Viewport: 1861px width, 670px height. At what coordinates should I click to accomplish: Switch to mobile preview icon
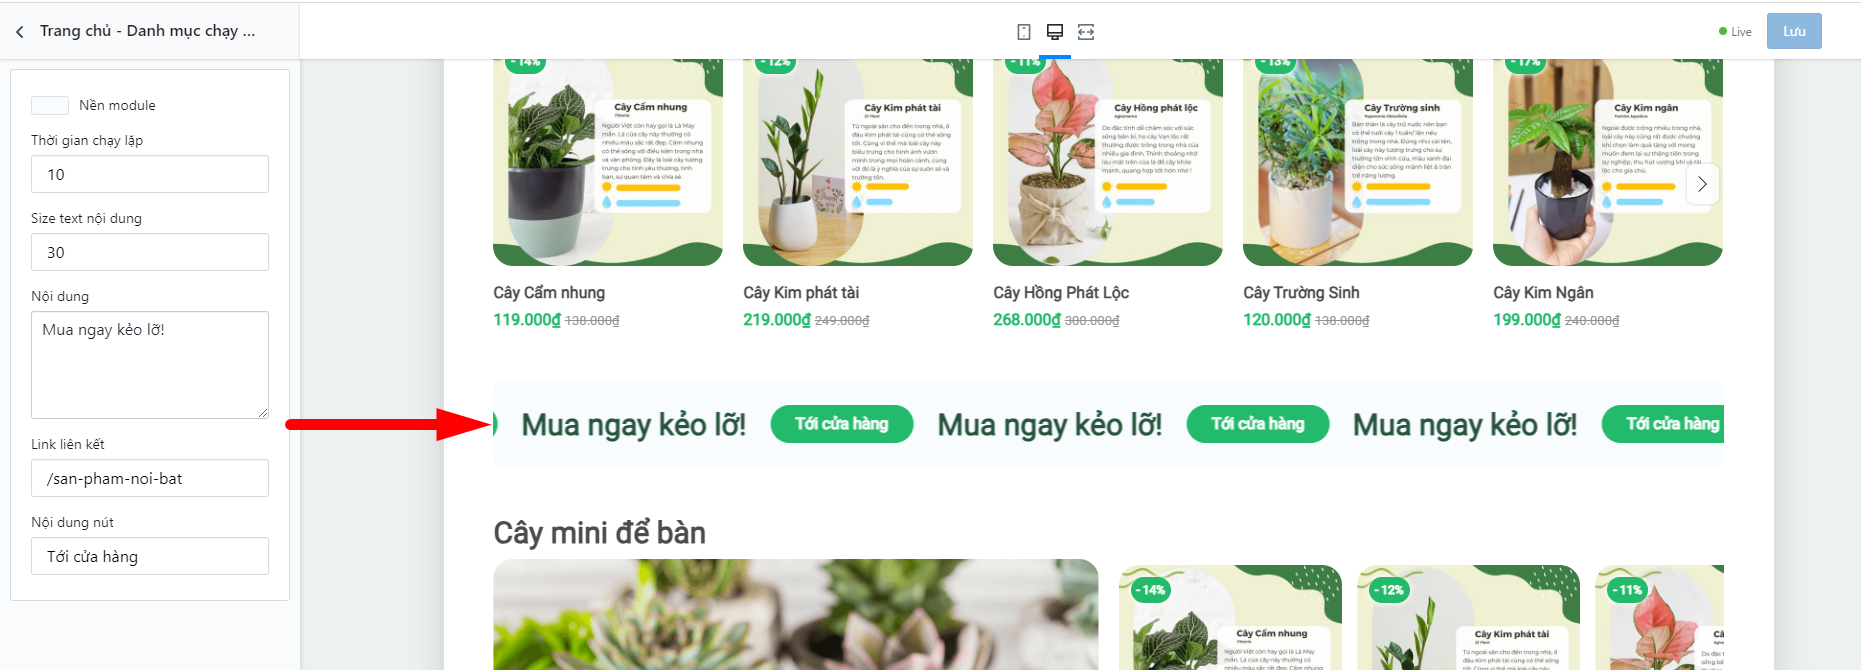click(1024, 32)
